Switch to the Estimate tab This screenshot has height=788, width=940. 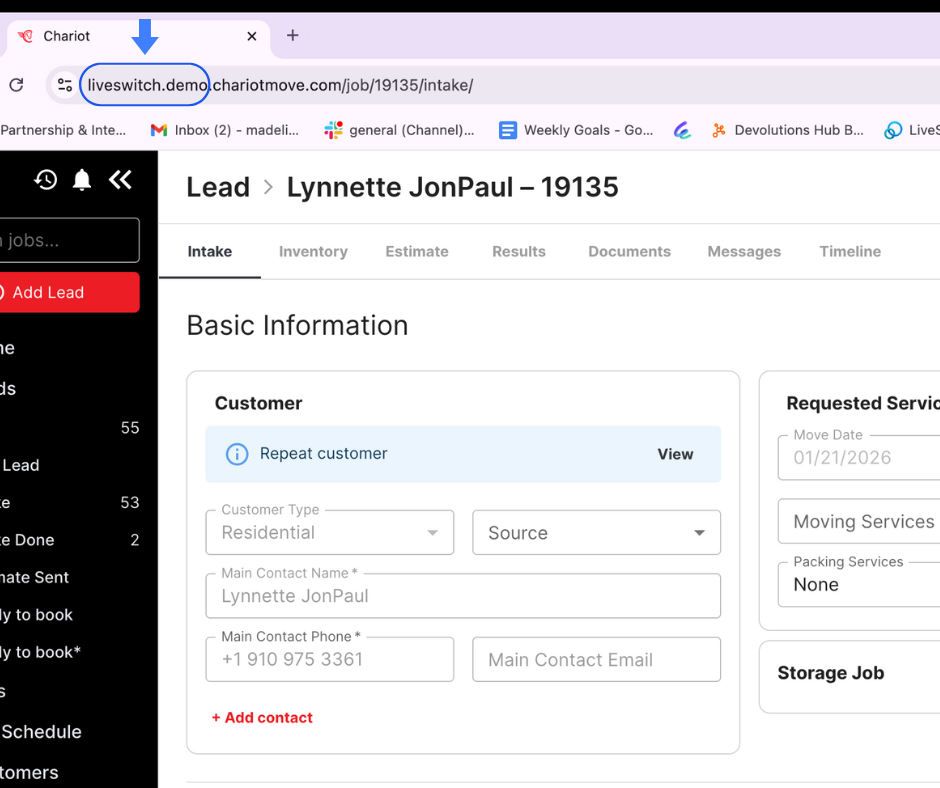click(x=417, y=252)
